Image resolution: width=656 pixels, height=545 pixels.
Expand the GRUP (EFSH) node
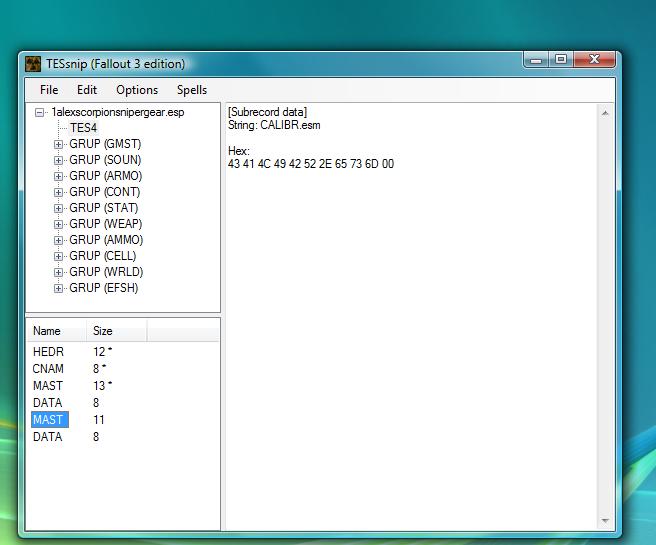click(x=58, y=289)
